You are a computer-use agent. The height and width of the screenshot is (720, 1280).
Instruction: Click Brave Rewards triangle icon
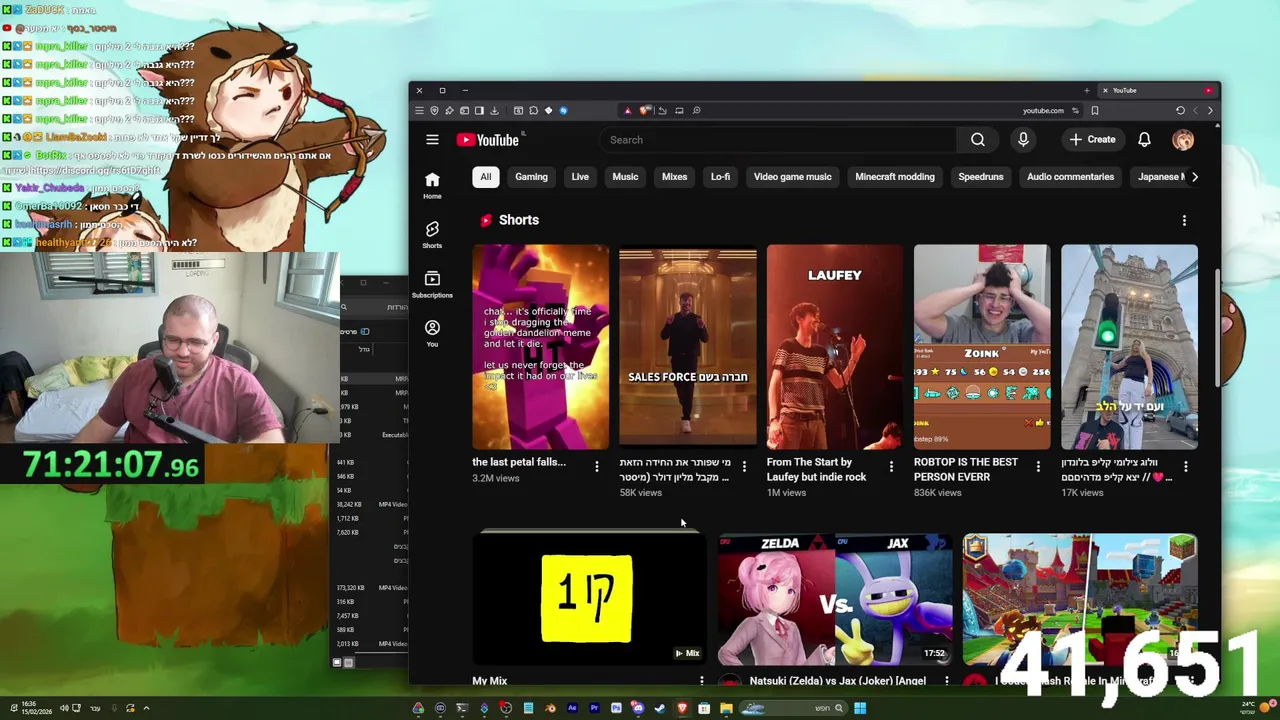coord(627,110)
